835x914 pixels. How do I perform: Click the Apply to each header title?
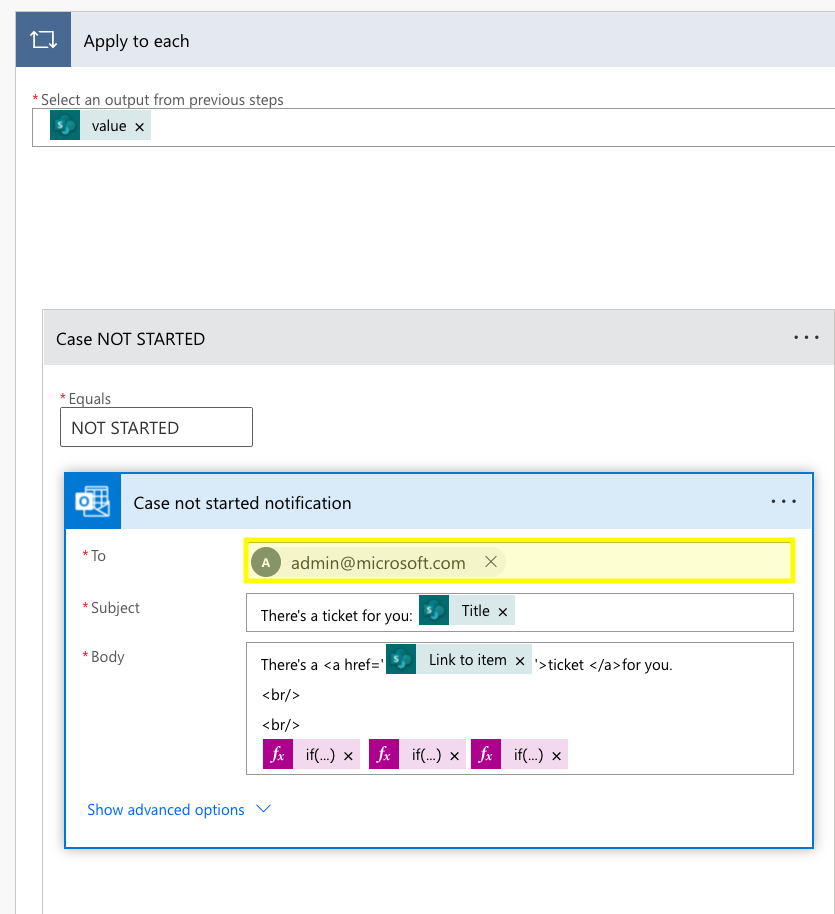pos(136,41)
